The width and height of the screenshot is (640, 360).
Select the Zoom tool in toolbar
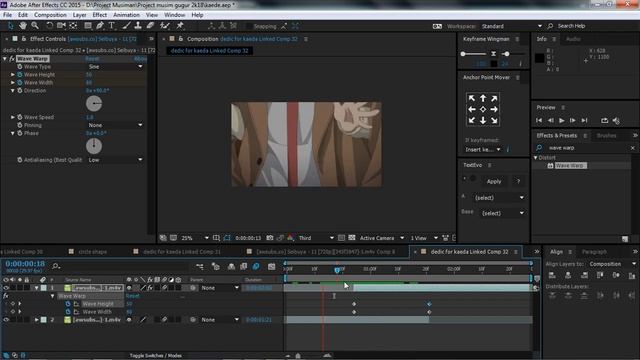click(35, 26)
